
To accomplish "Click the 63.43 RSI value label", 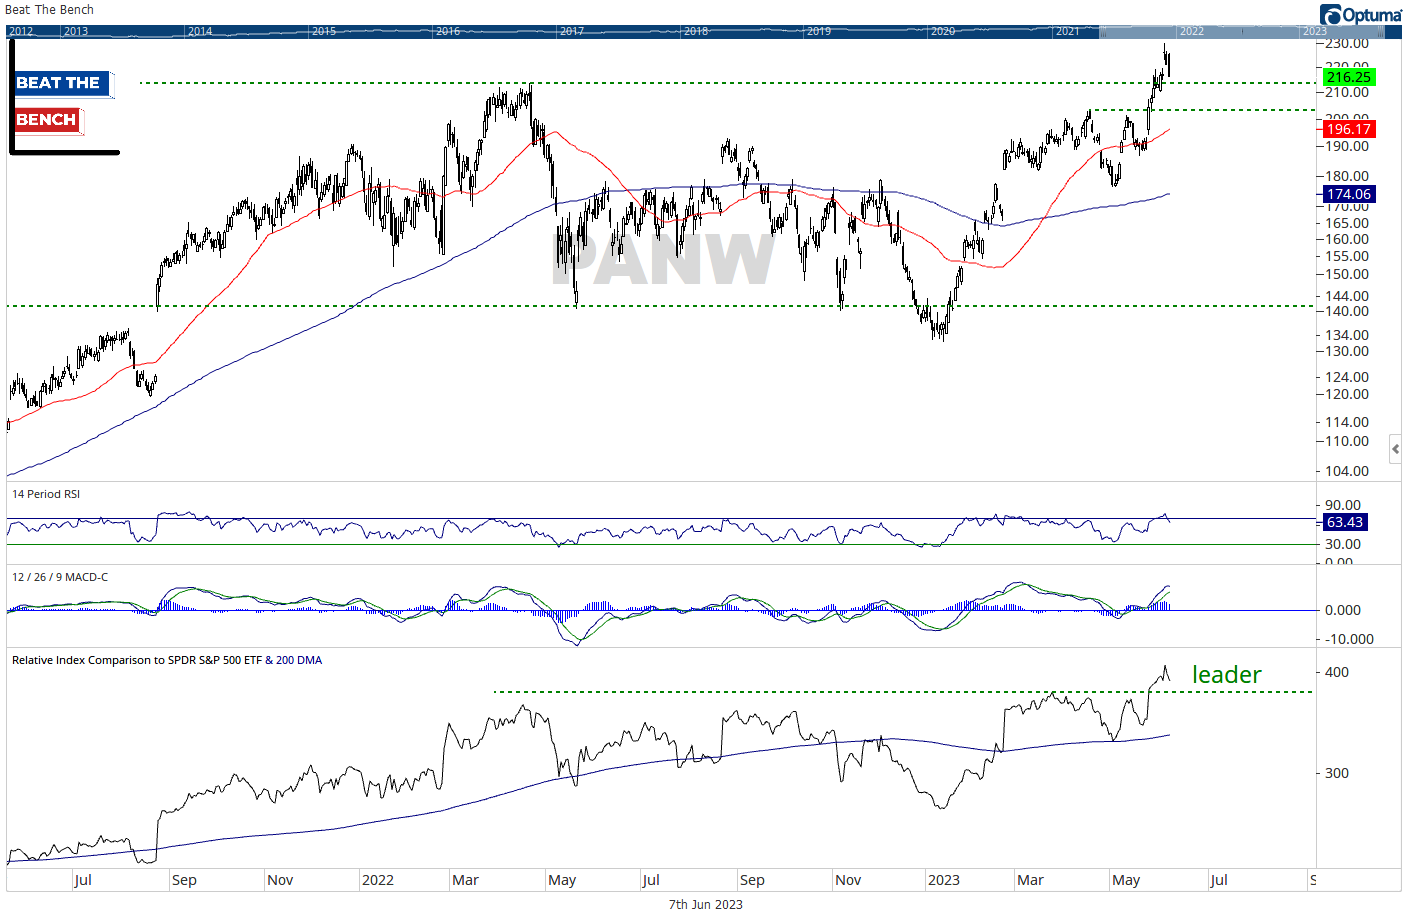I will click(1344, 522).
